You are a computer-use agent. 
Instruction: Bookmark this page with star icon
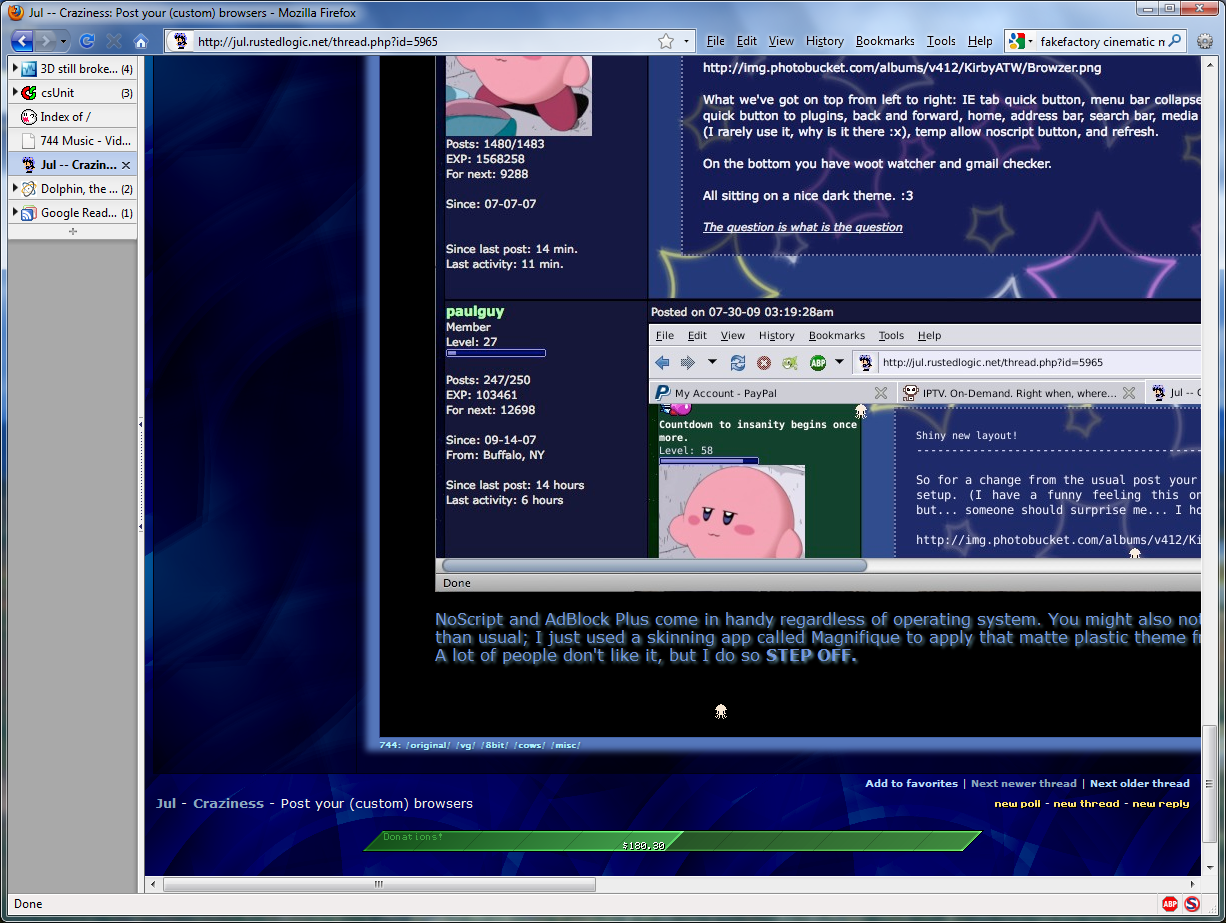pos(666,41)
